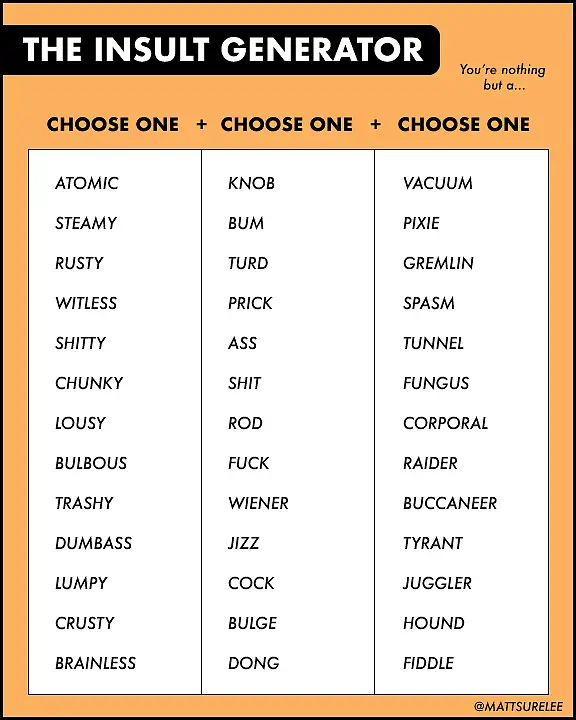Select CORPORAL from the third list

[446, 423]
